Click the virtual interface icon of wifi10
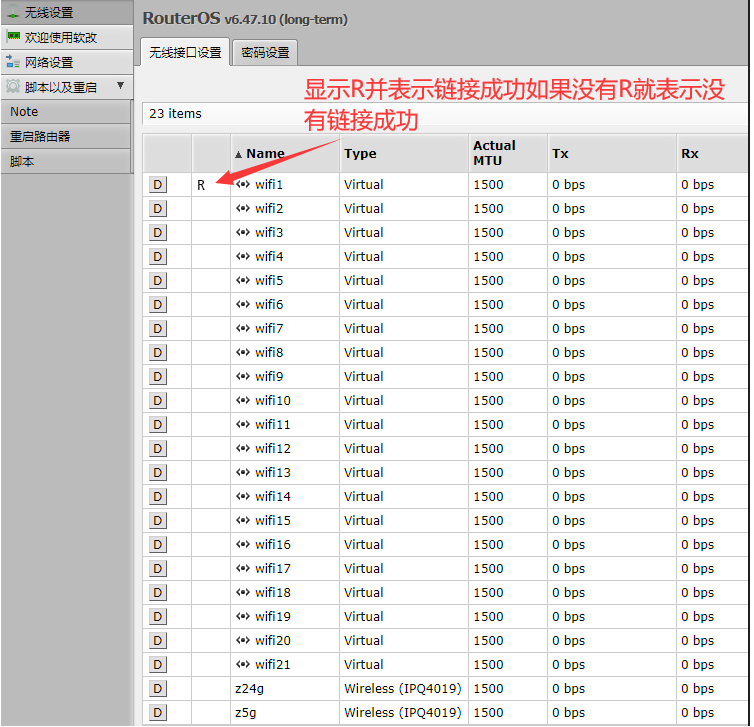This screenshot has height=727, width=754. pyautogui.click(x=243, y=400)
